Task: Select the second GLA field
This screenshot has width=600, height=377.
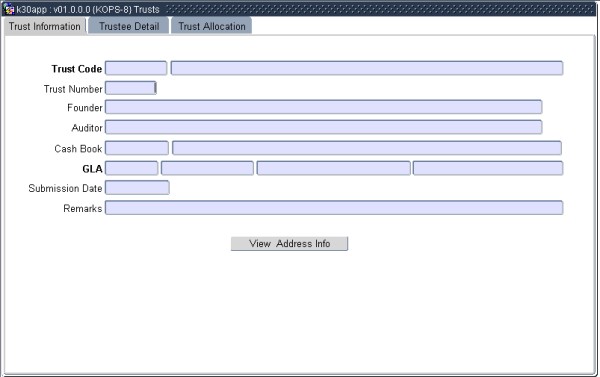Action: [x=207, y=168]
